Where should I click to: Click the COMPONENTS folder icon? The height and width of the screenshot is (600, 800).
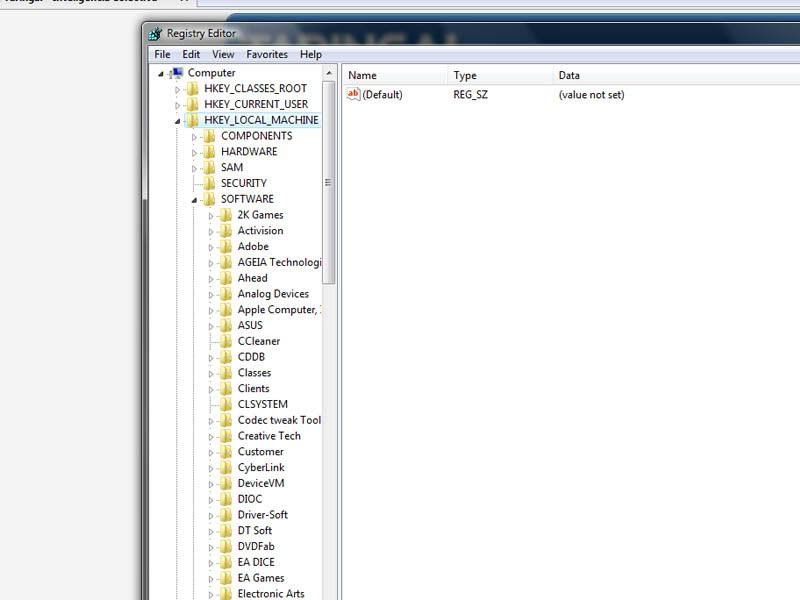(209, 136)
